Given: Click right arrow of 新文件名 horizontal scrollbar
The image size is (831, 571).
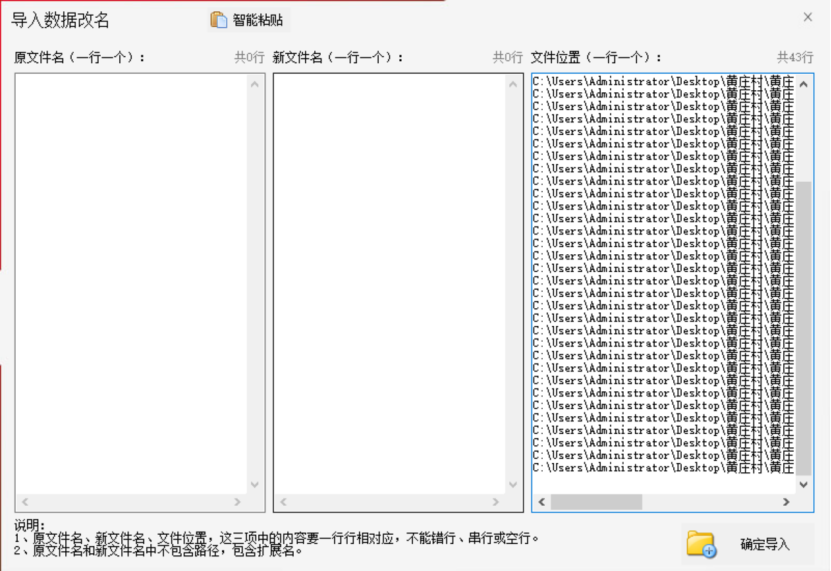Looking at the screenshot, I should point(496,502).
